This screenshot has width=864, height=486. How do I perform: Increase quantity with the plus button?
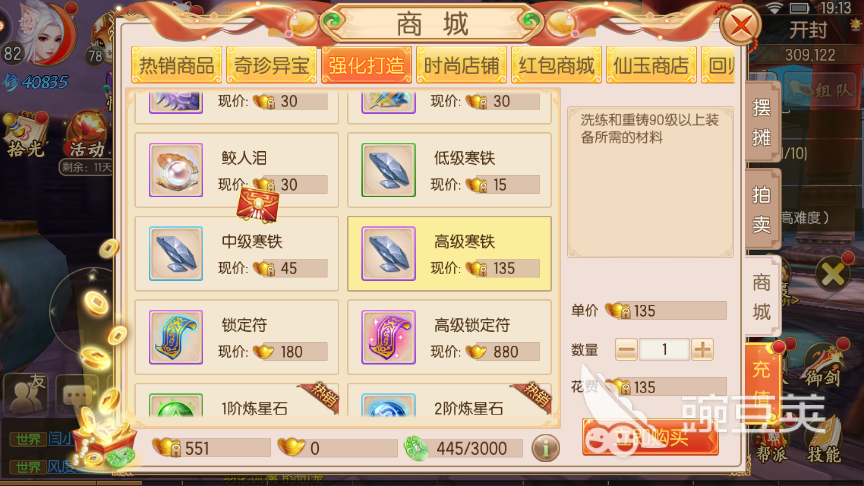702,349
